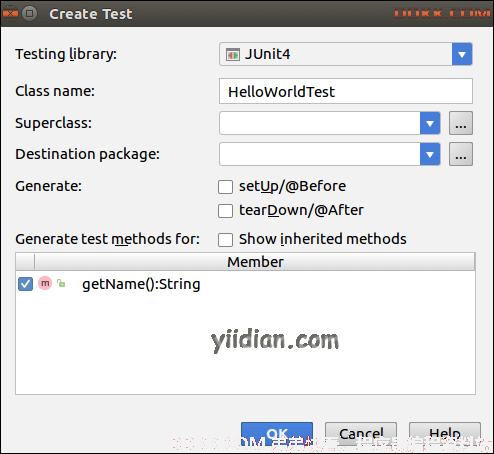Select the getName():String row
Viewport: 494px width, 454px height.
[x=245, y=284]
